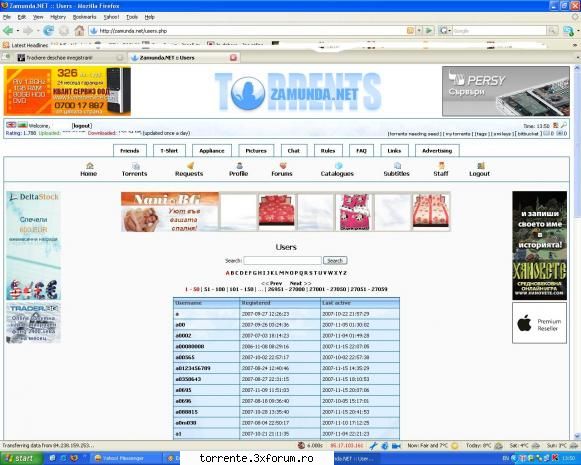
Task: Open the View menu
Action: (38, 17)
